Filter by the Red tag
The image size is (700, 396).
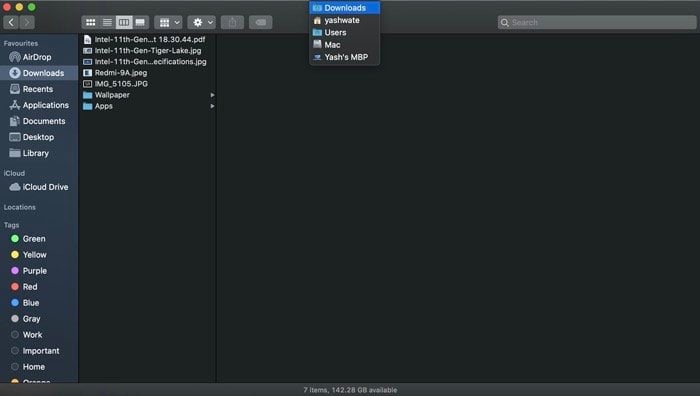pyautogui.click(x=39, y=287)
